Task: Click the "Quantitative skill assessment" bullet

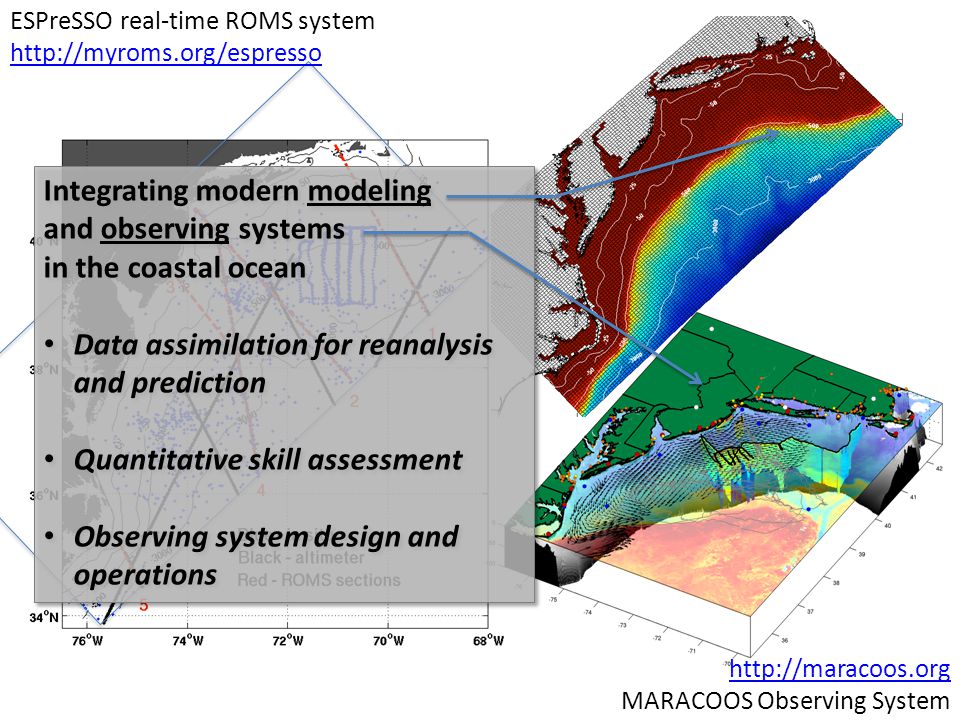Action: click(268, 460)
